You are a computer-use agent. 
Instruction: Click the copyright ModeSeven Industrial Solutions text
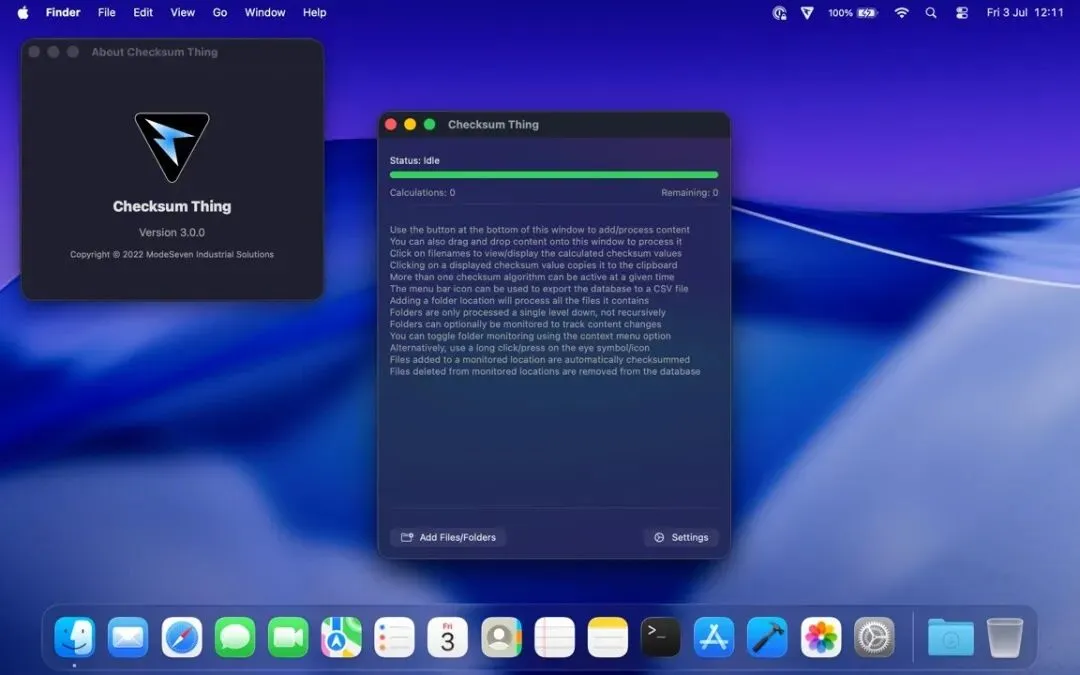tap(172, 254)
